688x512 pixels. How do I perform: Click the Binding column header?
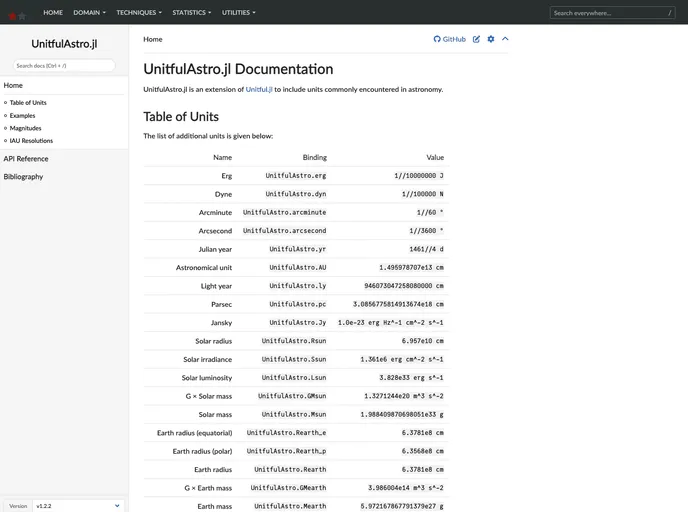(x=315, y=157)
